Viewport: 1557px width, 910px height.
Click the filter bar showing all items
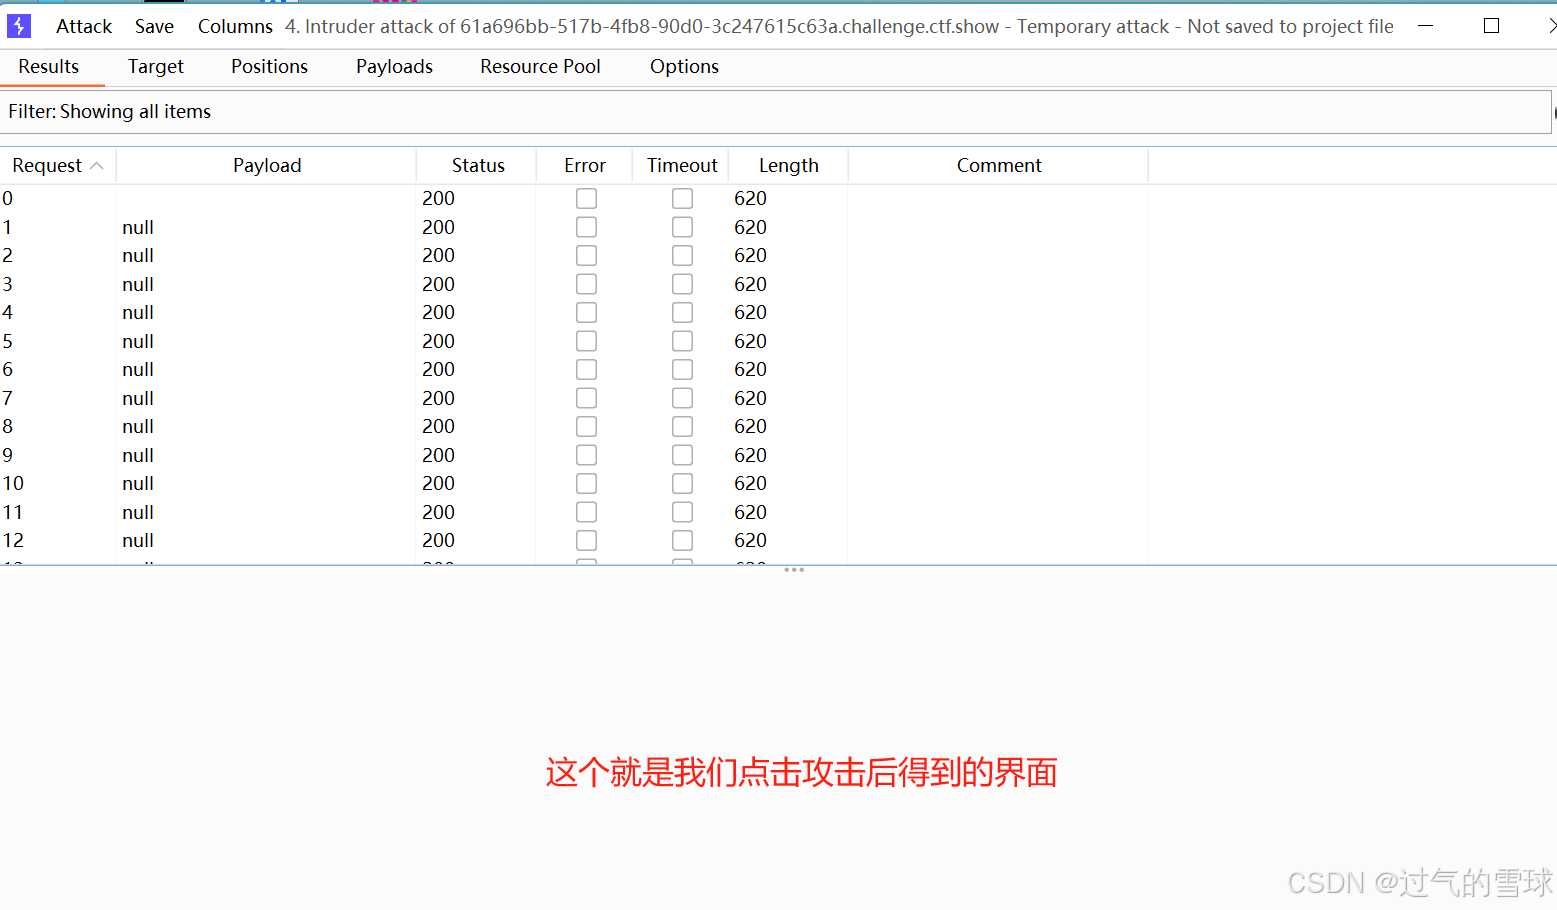(x=400, y=111)
